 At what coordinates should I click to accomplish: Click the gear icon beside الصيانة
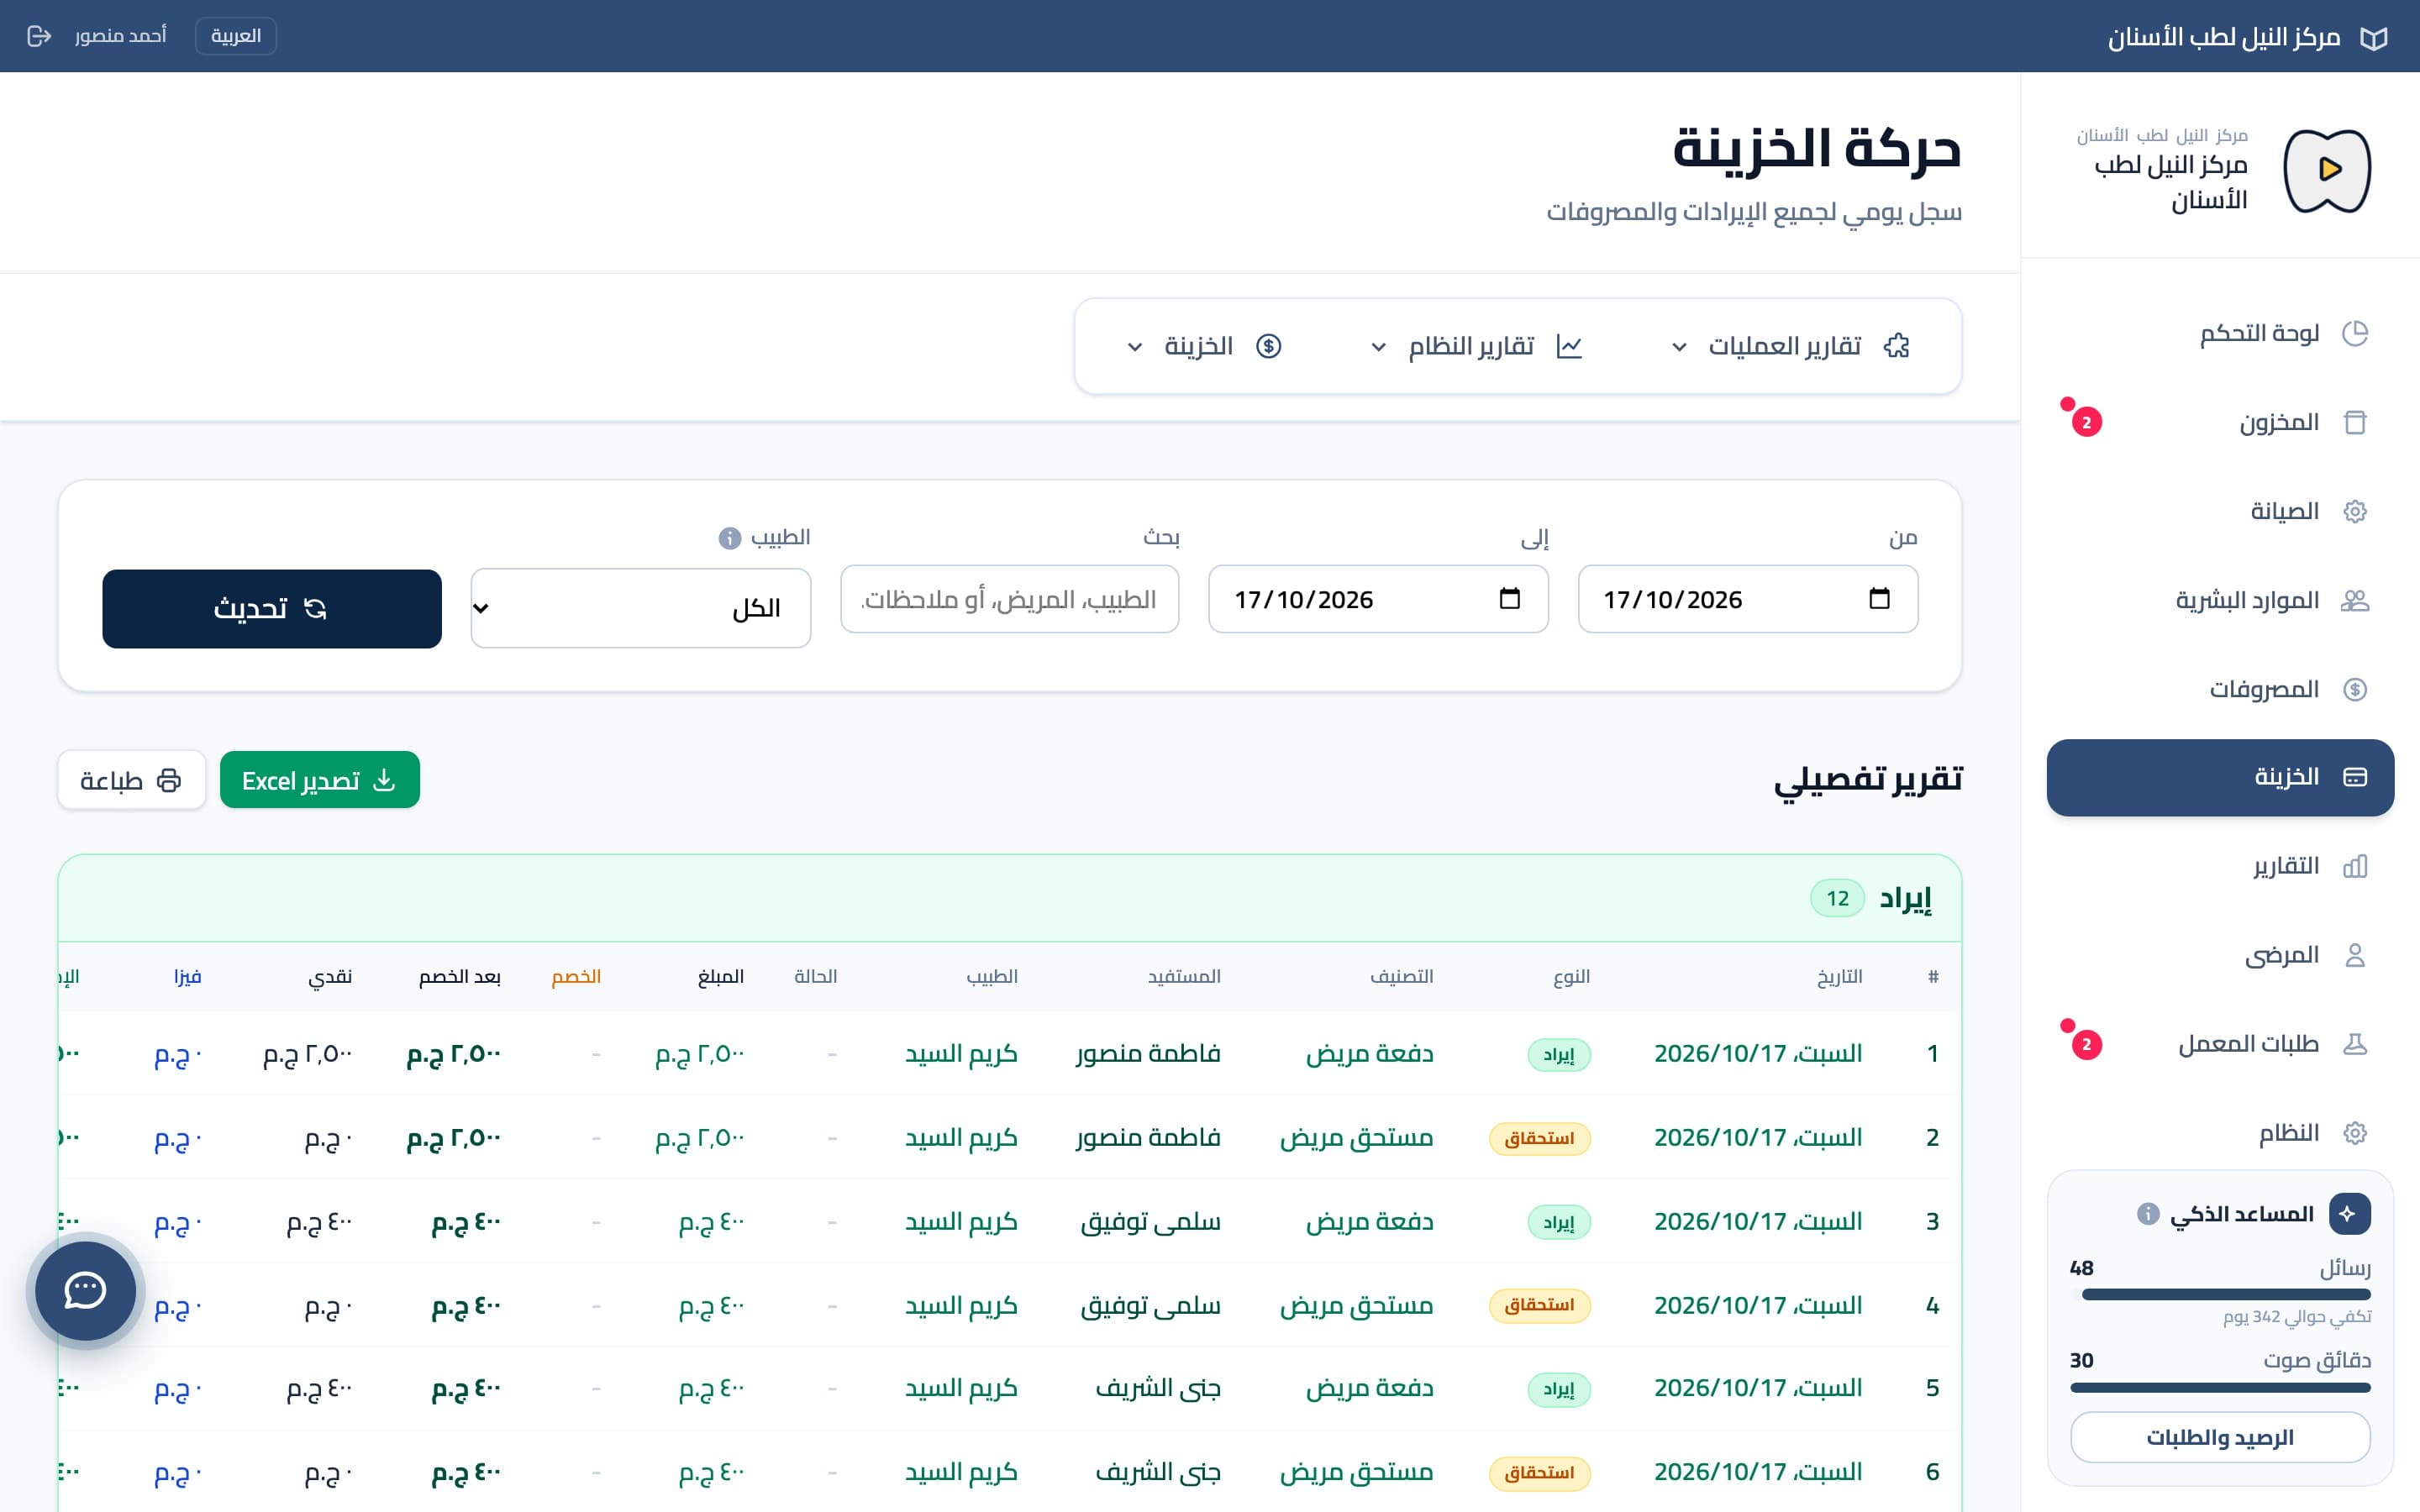tap(2355, 511)
